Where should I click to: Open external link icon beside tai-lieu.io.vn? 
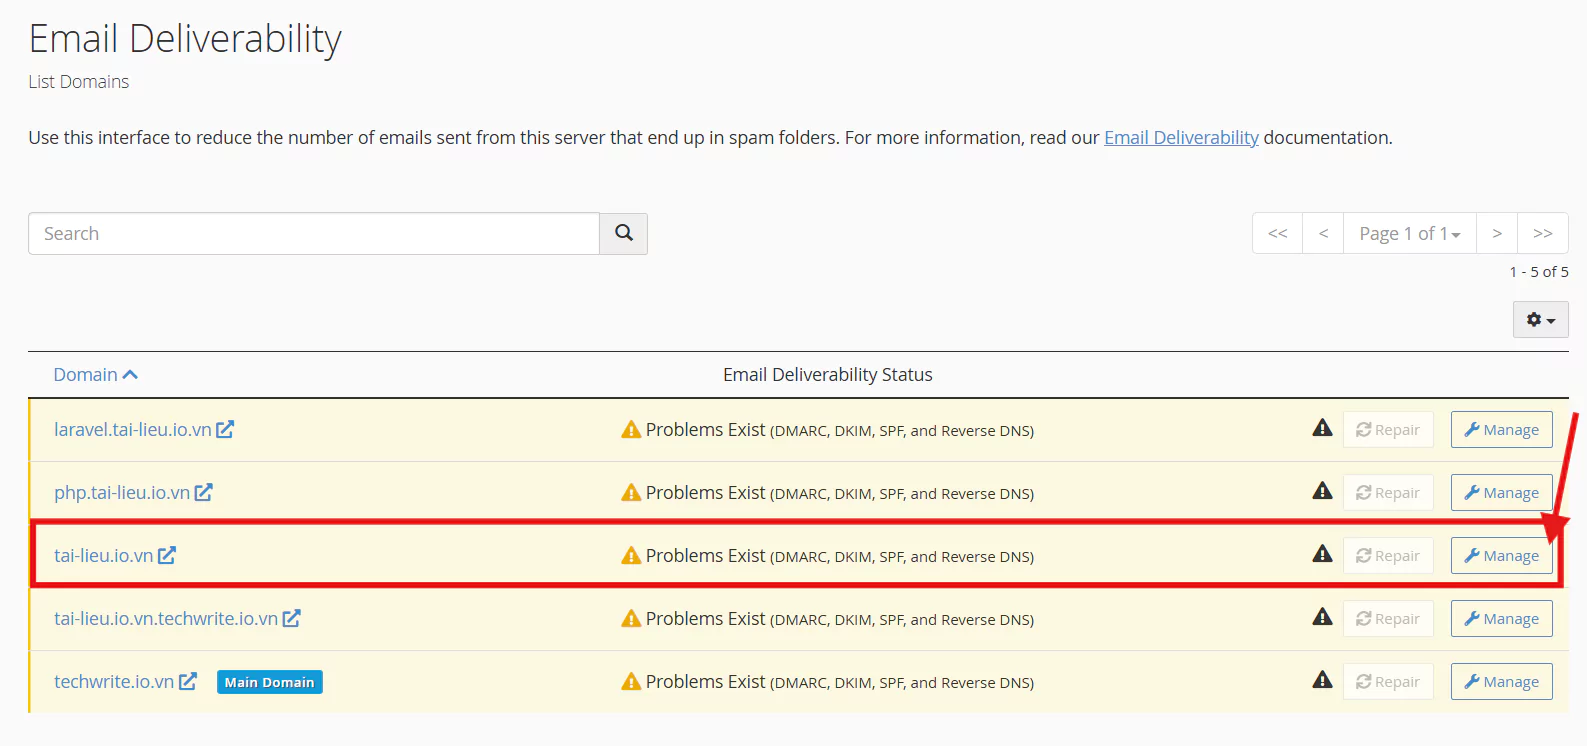tap(167, 555)
